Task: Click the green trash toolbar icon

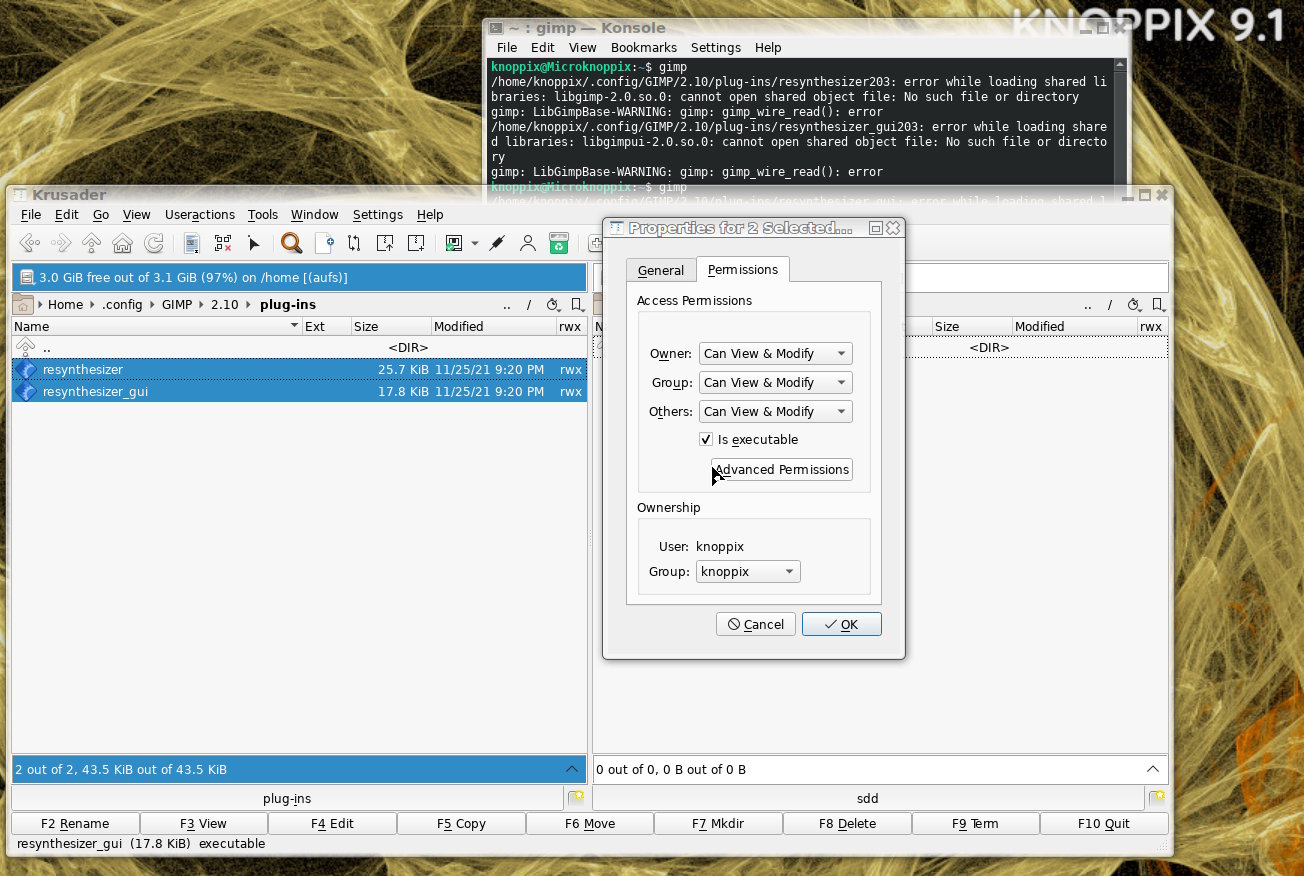Action: [x=559, y=243]
